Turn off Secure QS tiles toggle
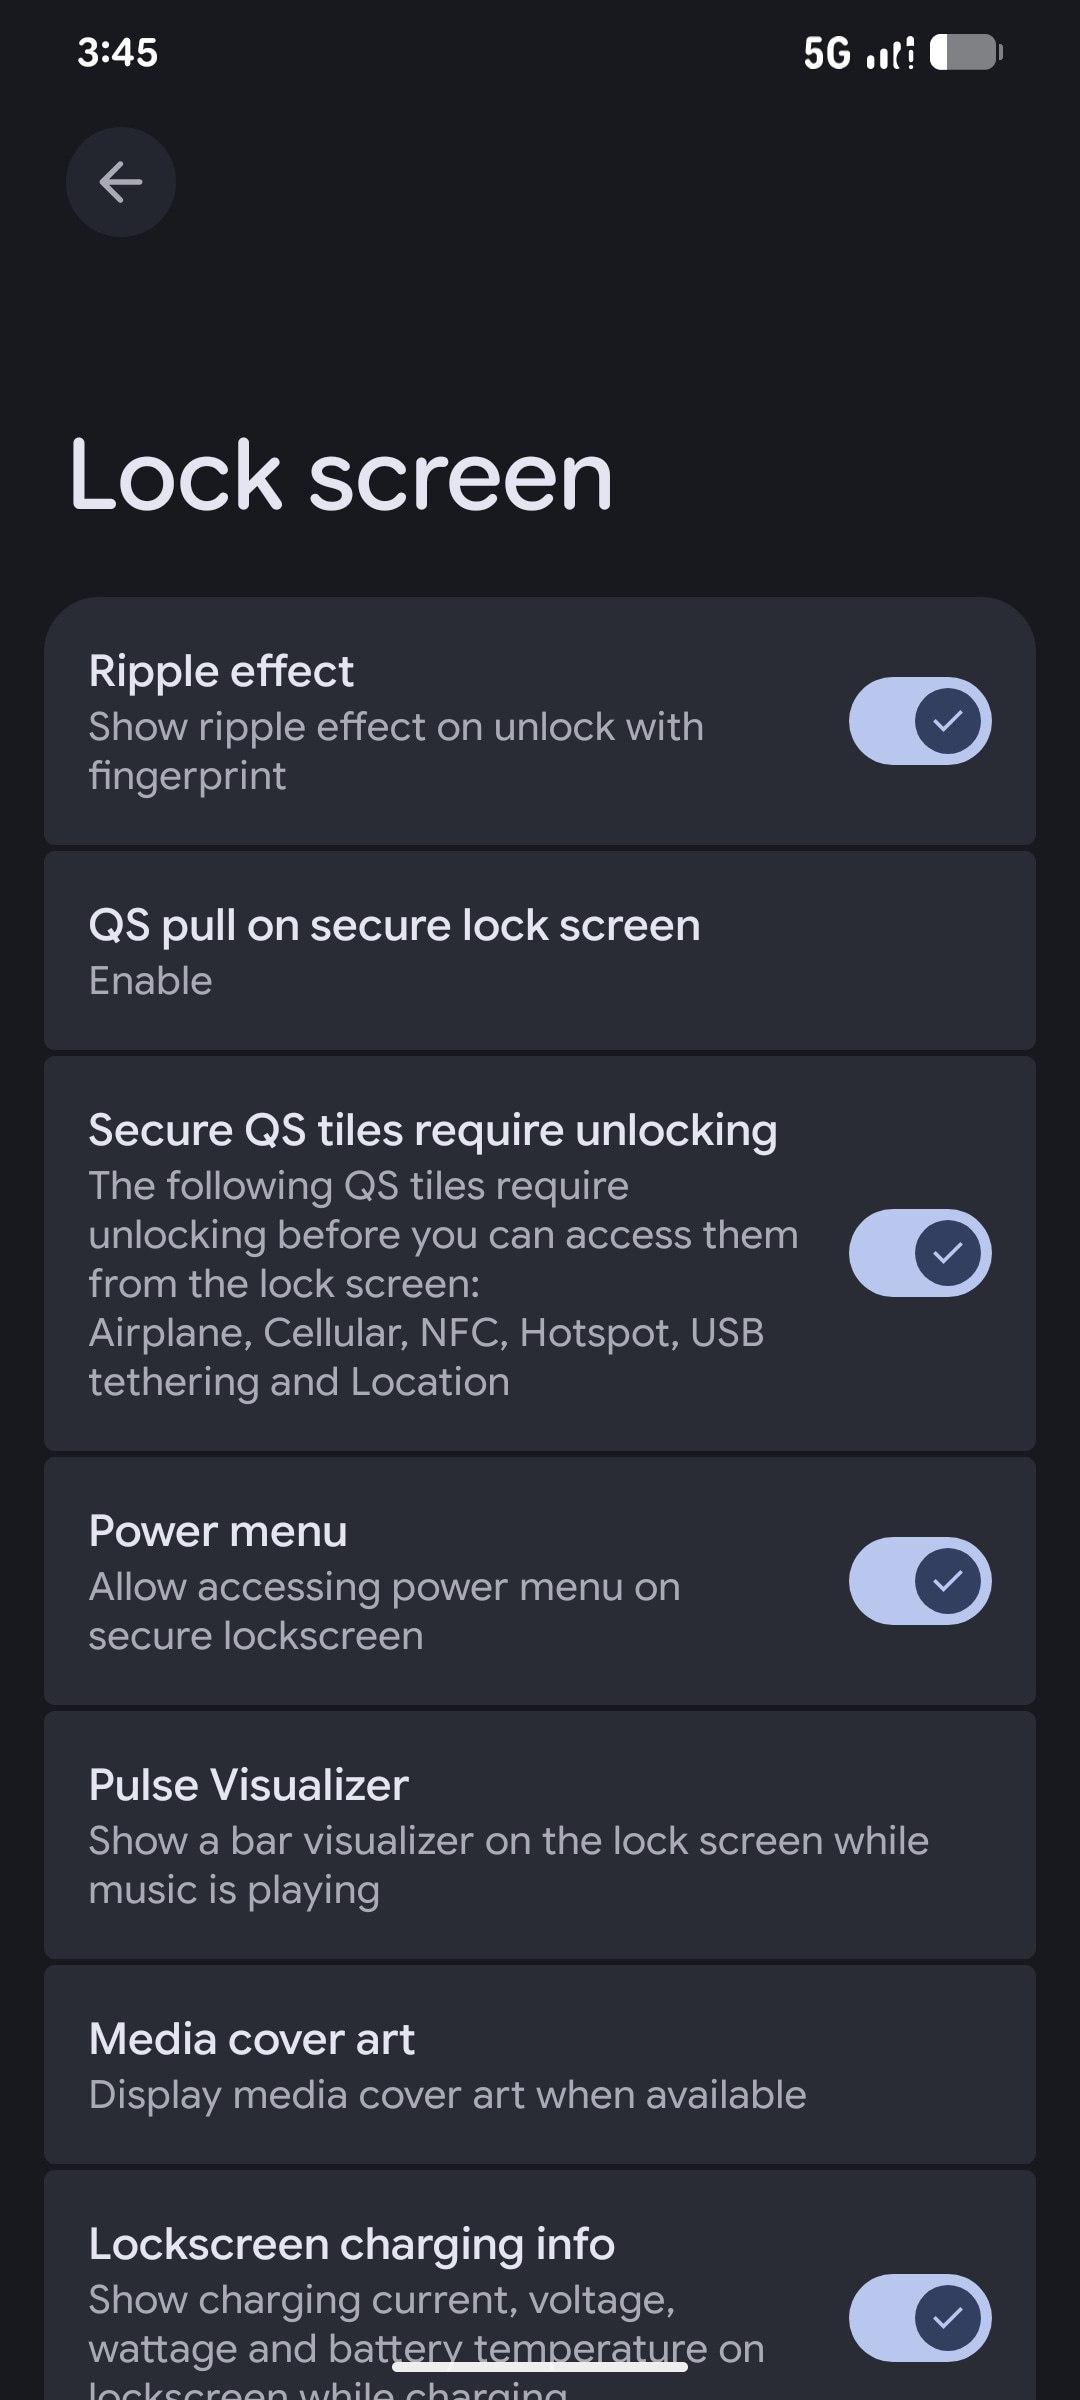This screenshot has height=2400, width=1080. point(919,1253)
